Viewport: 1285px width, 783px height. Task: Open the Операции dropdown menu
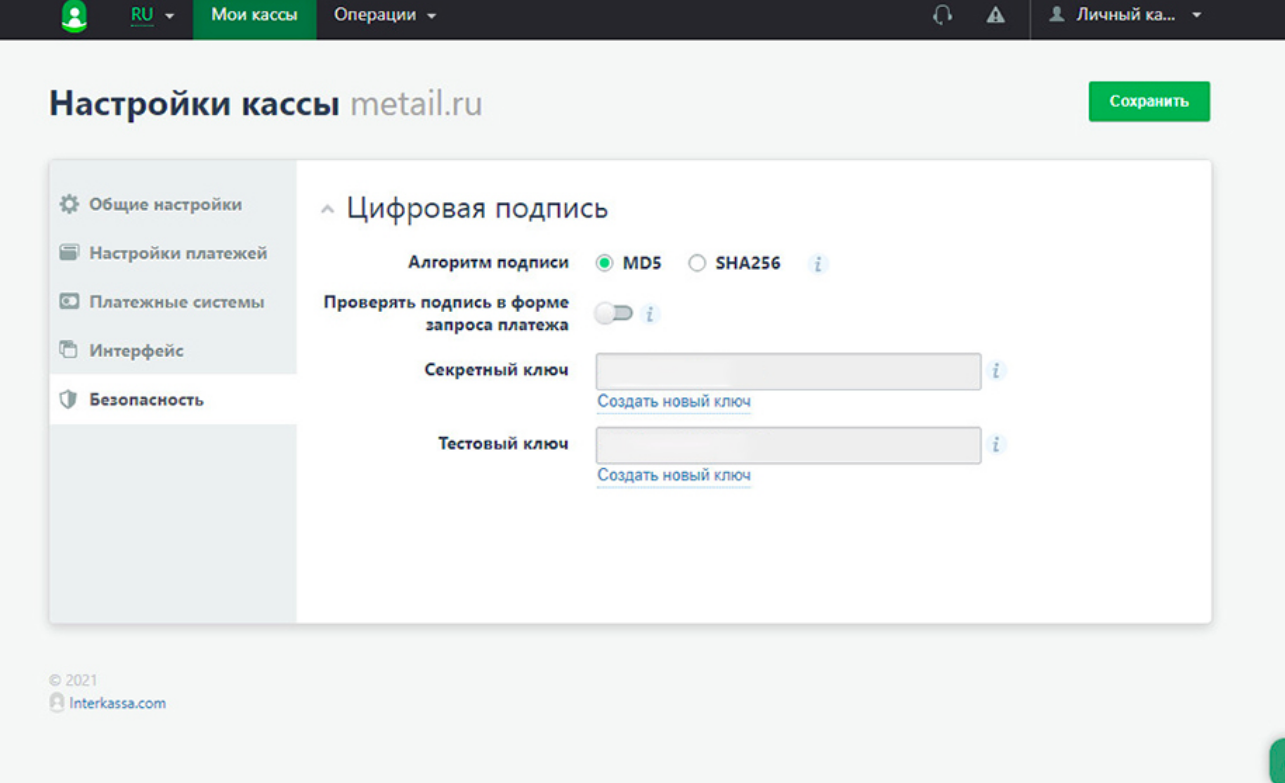(385, 16)
